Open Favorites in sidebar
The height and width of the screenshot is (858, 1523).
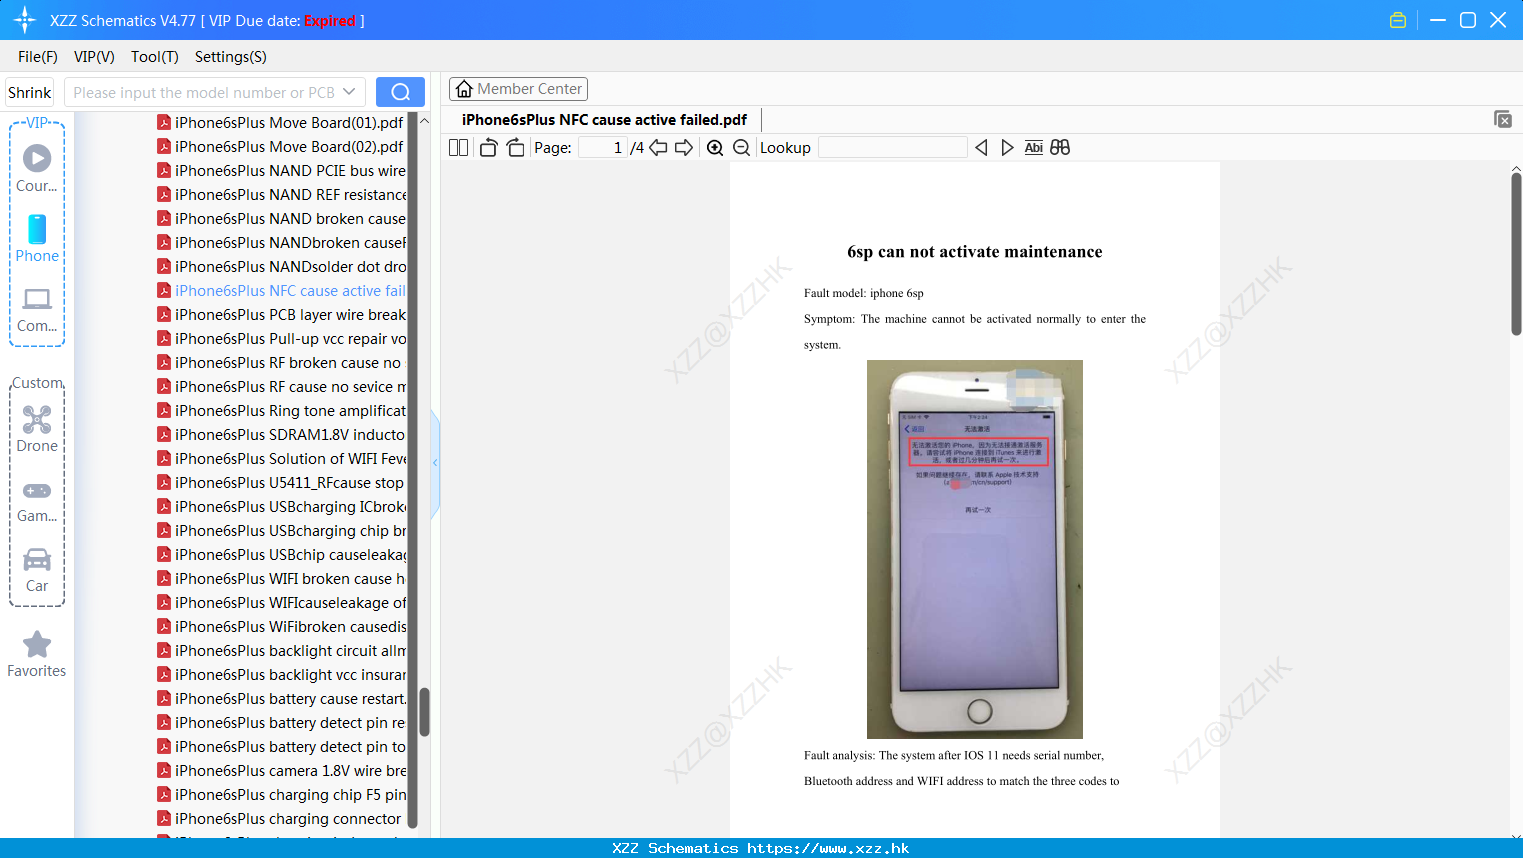37,655
